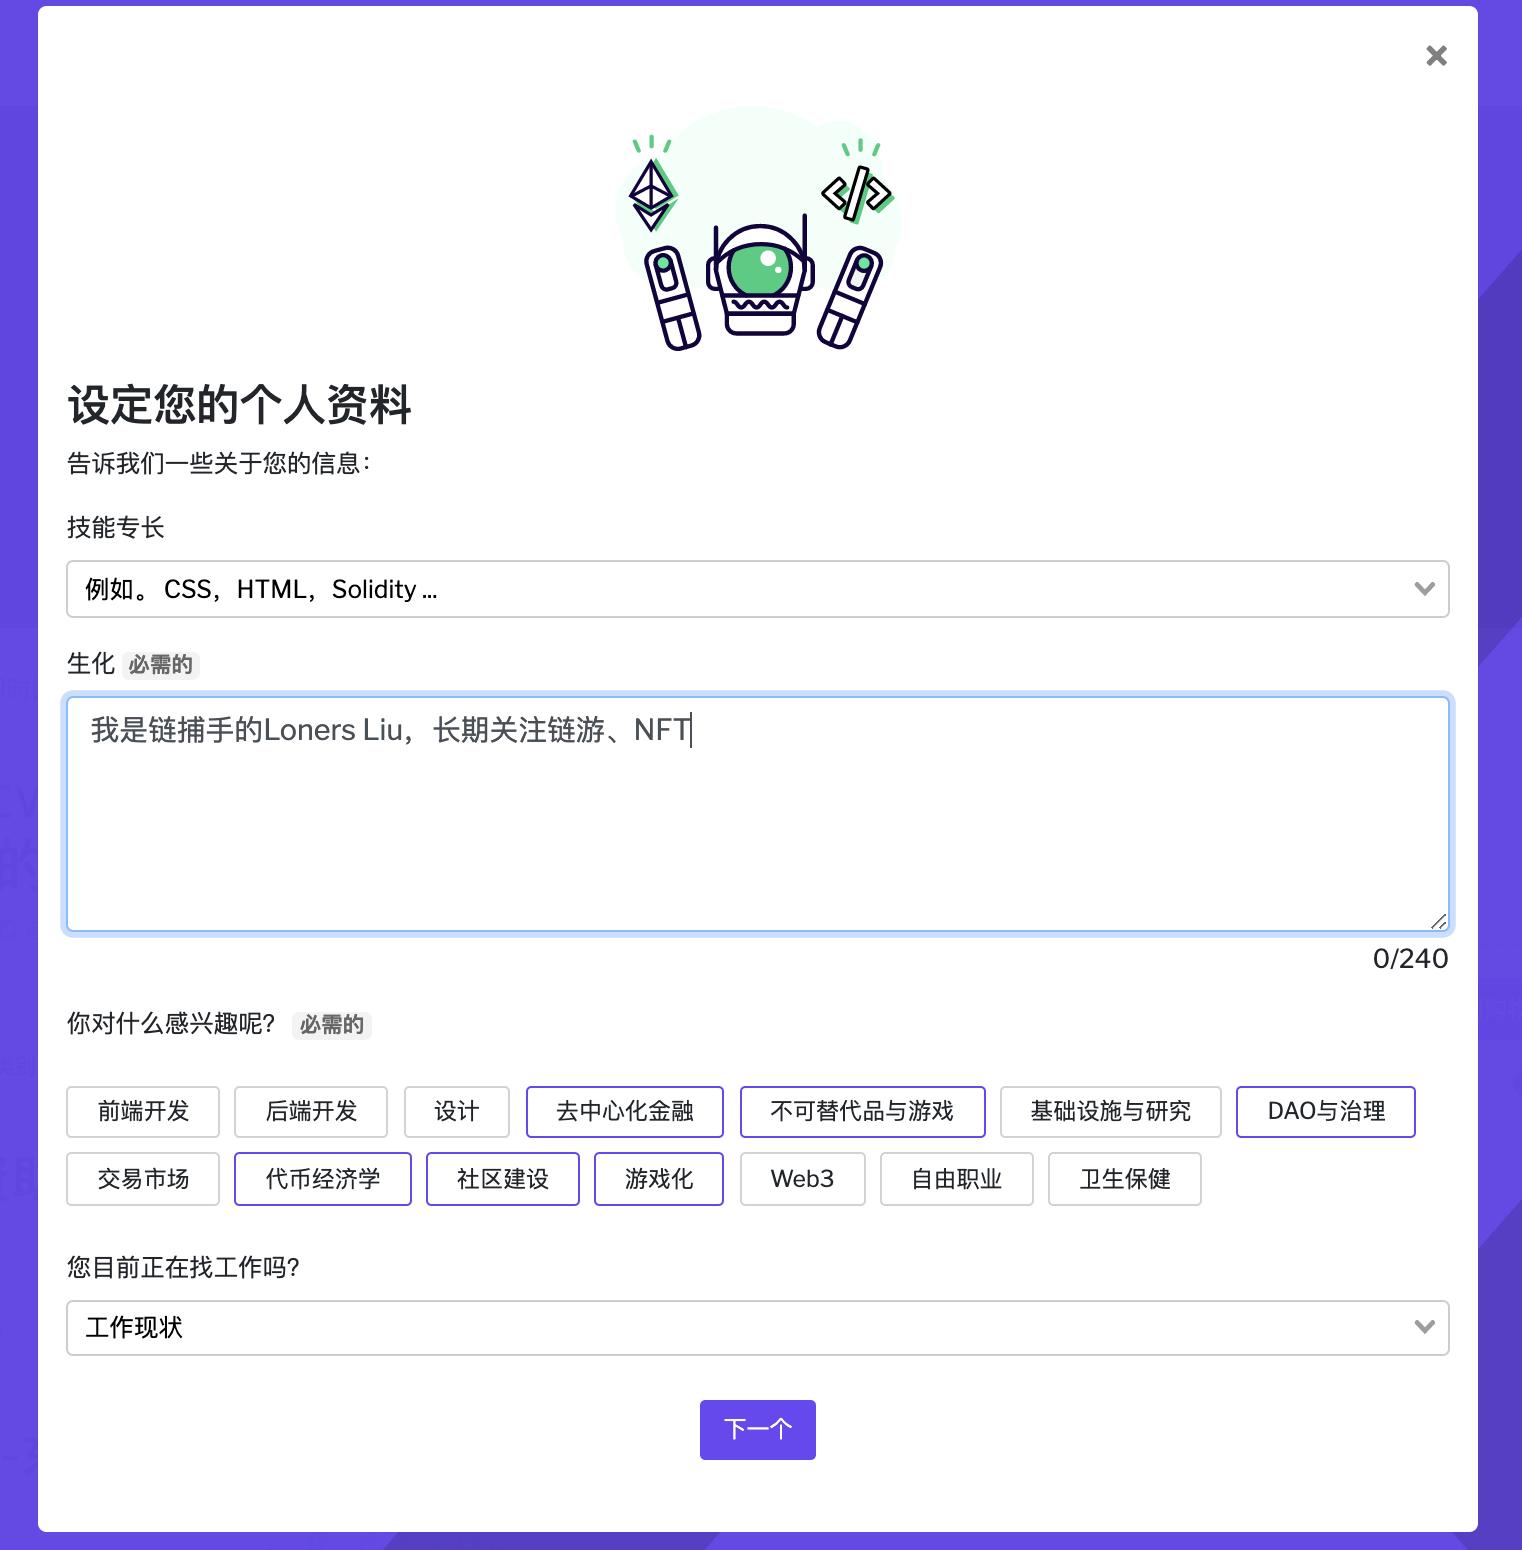Click the Ethereum diamond icon
Viewport: 1522px width, 1550px height.
652,194
